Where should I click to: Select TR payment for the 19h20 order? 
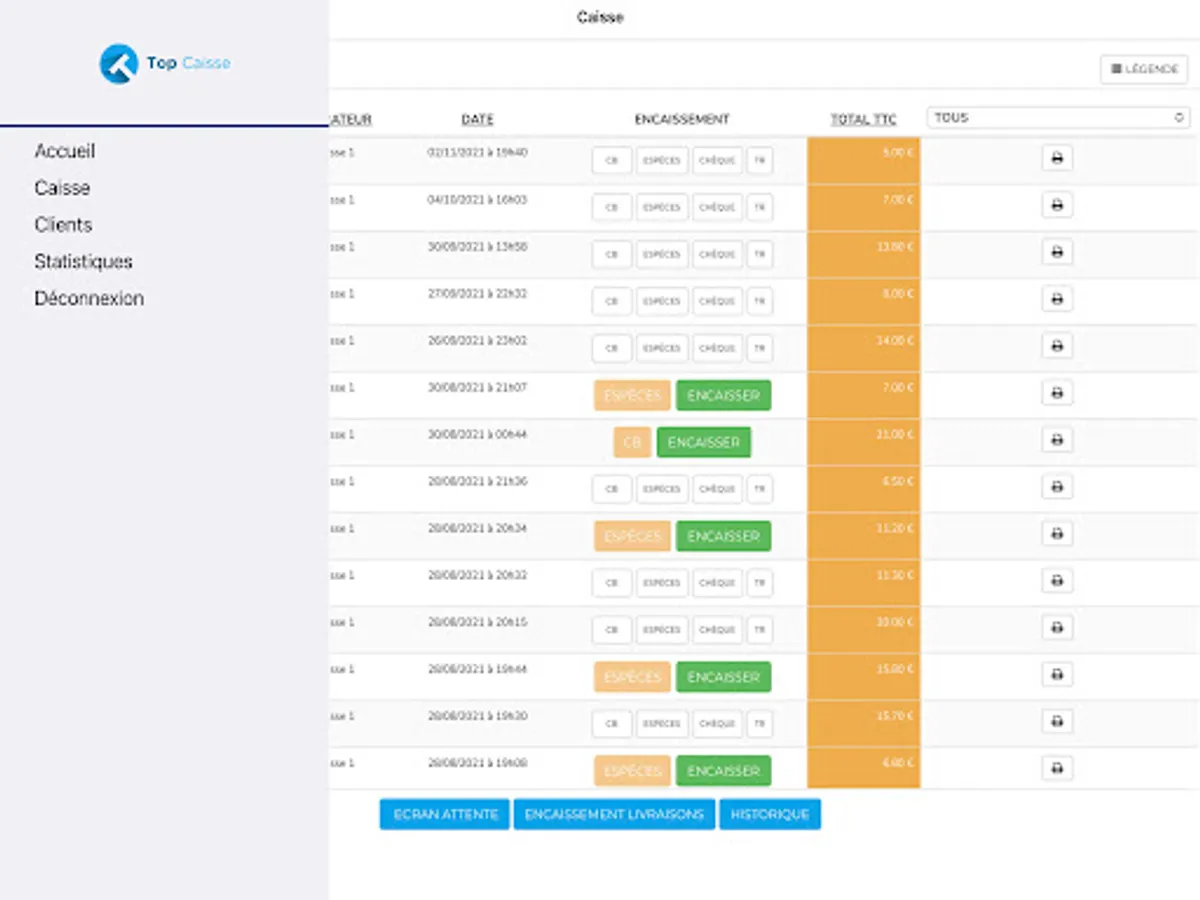point(760,725)
